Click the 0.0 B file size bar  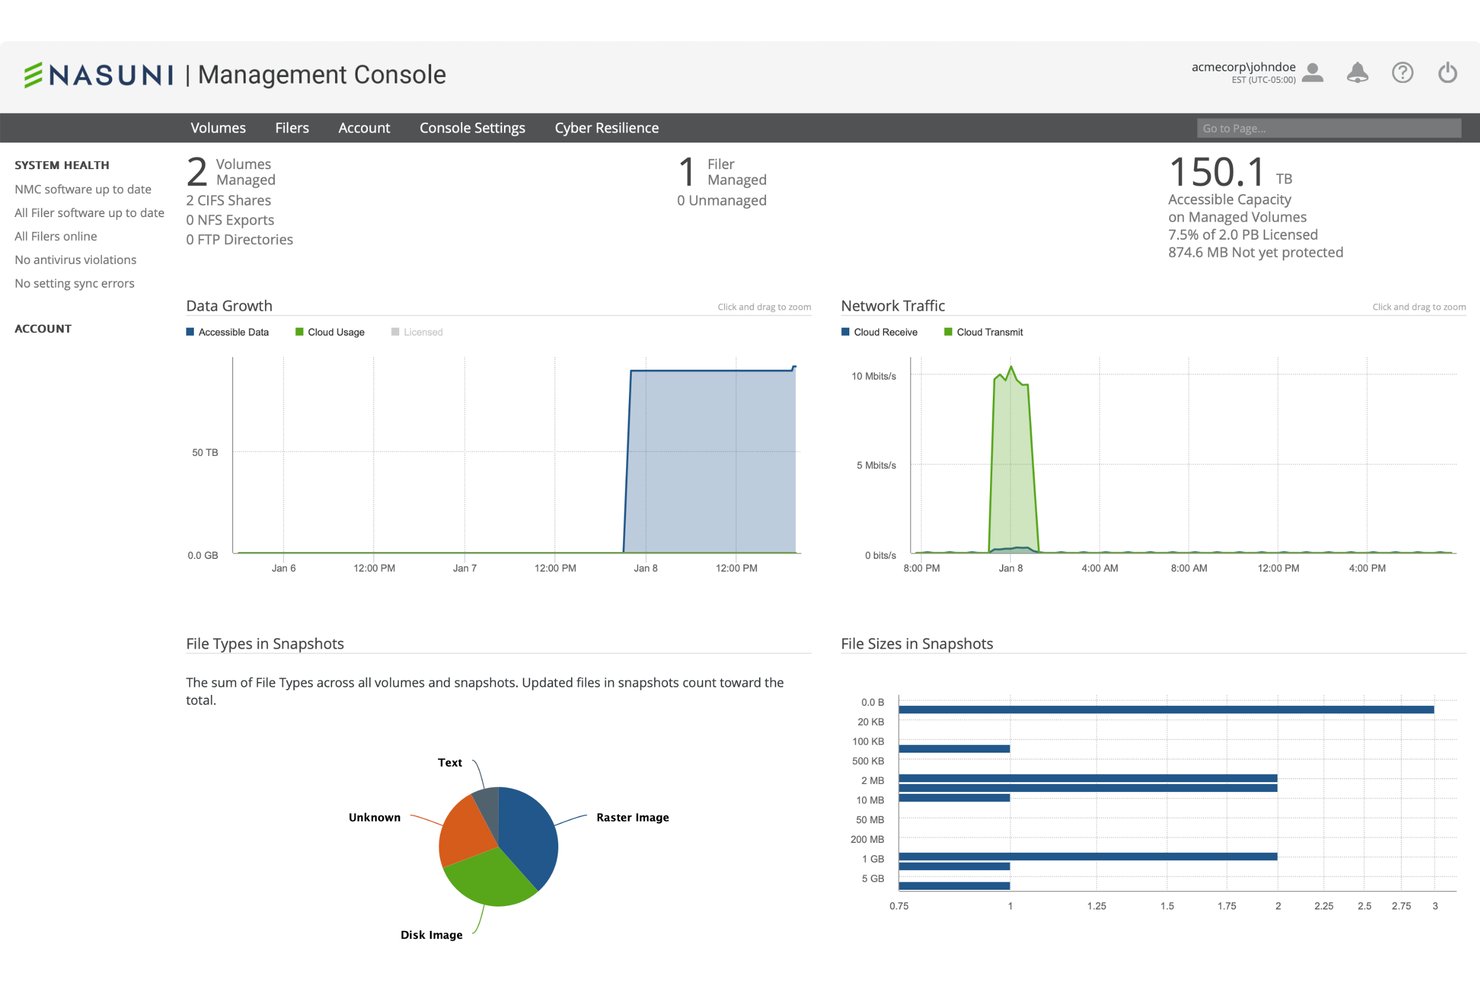tap(1166, 710)
